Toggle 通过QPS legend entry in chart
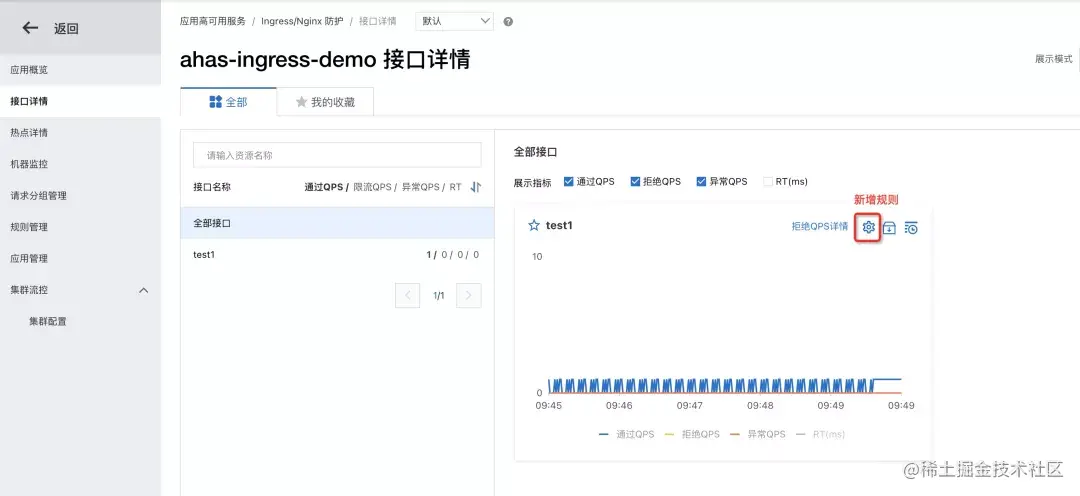This screenshot has height=496, width=1080. point(627,435)
